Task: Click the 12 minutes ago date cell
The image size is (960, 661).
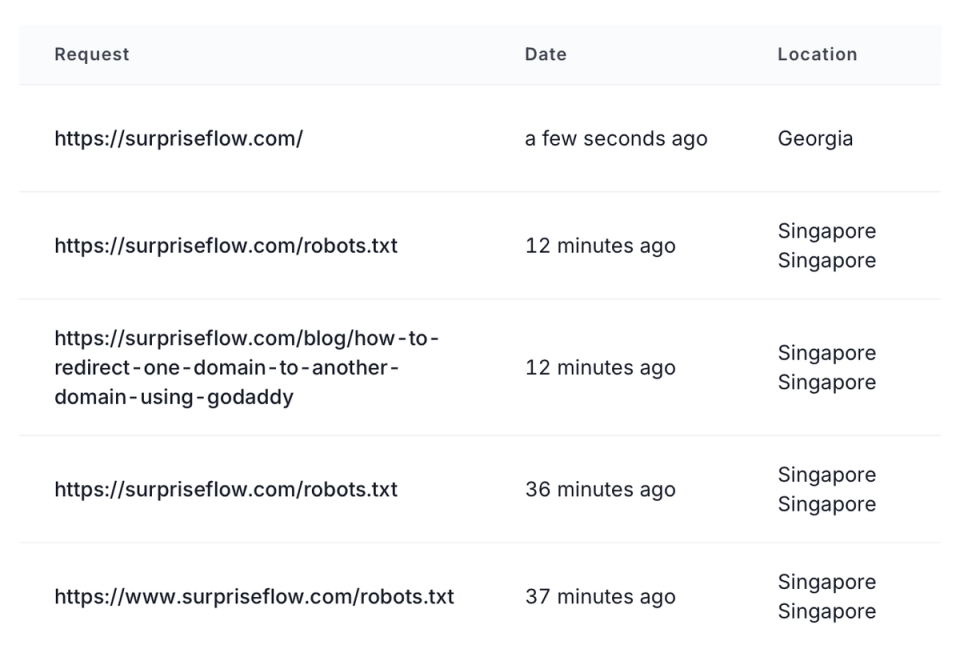Action: pos(600,246)
